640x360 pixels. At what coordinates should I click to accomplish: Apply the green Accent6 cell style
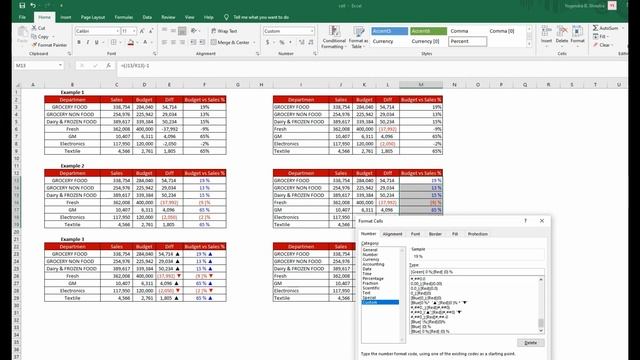pos(428,31)
